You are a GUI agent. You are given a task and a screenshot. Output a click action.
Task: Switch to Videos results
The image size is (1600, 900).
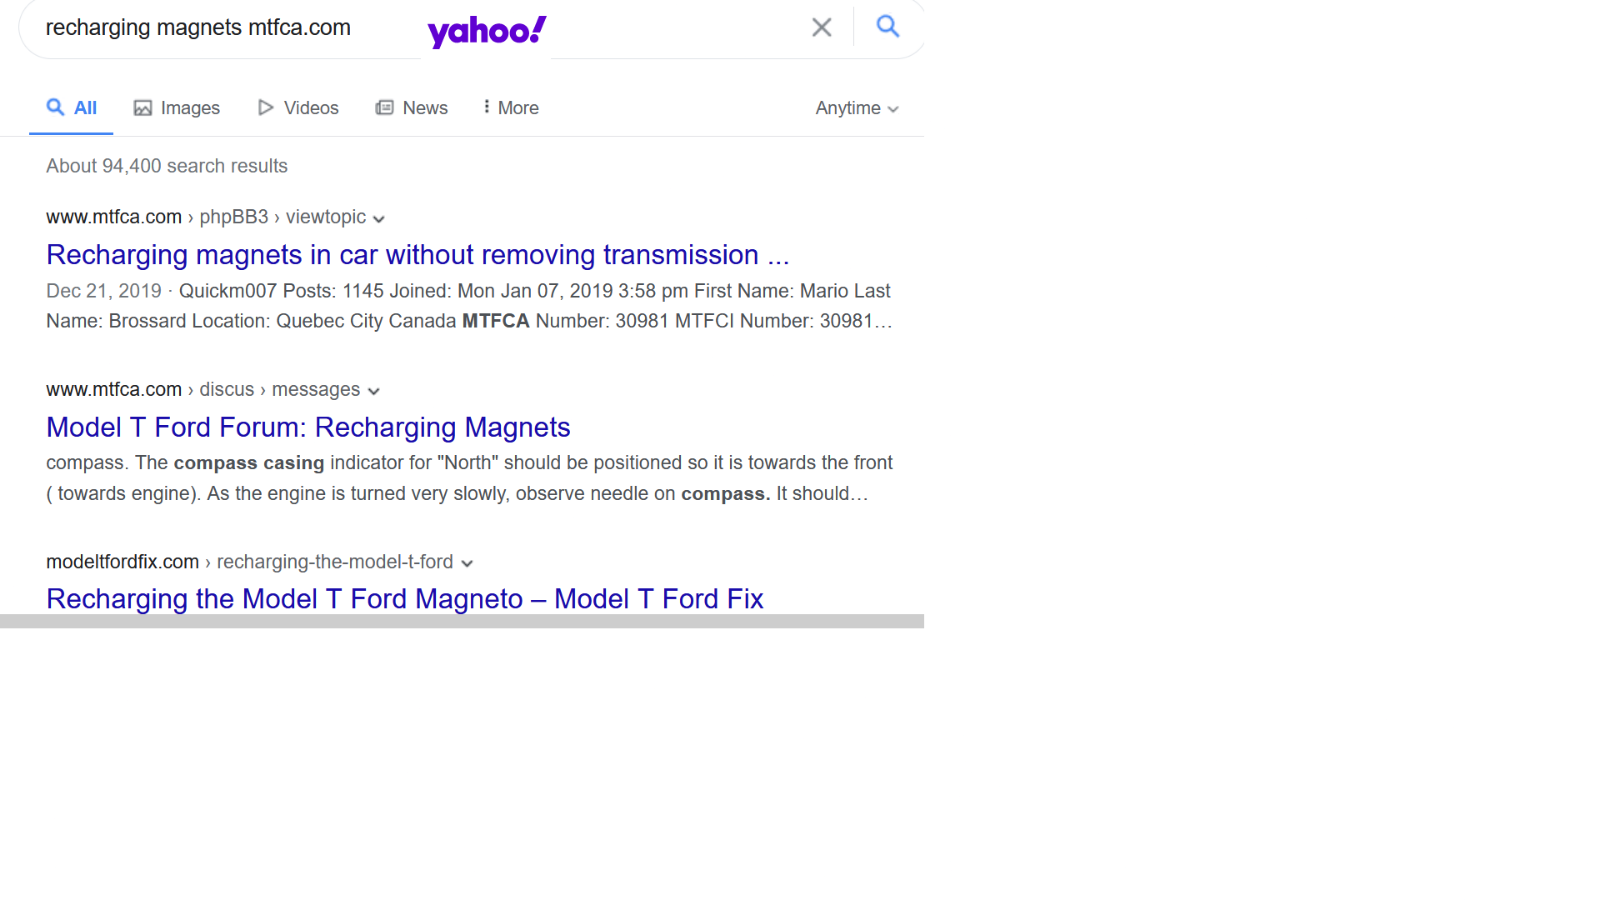tap(298, 108)
